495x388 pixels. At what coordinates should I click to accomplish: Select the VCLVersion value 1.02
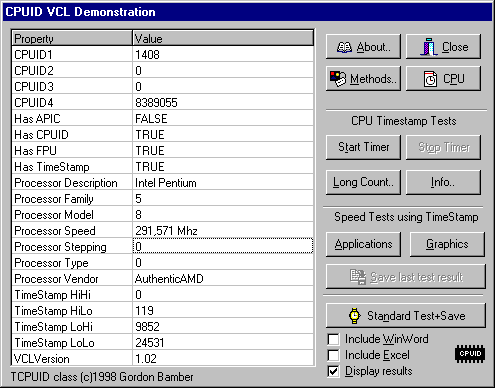(x=223, y=358)
